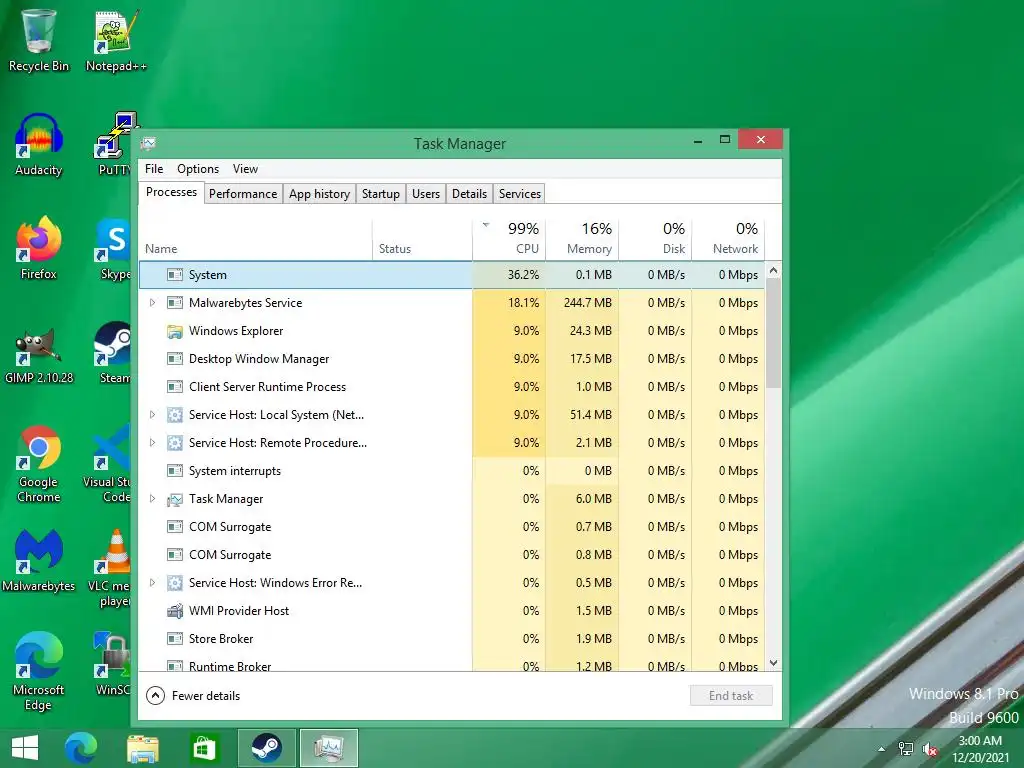This screenshot has height=768, width=1024.
Task: Select the Runtime Broker process row
Action: 452,664
